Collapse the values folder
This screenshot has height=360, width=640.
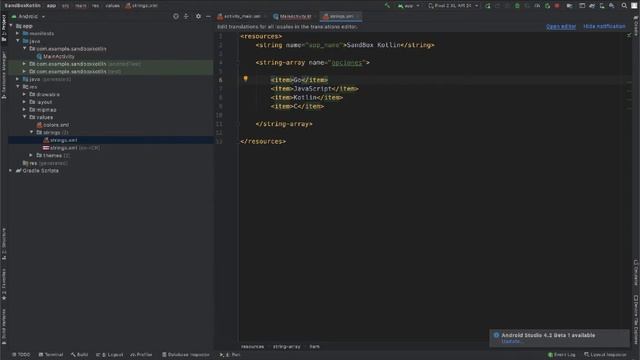(x=24, y=117)
